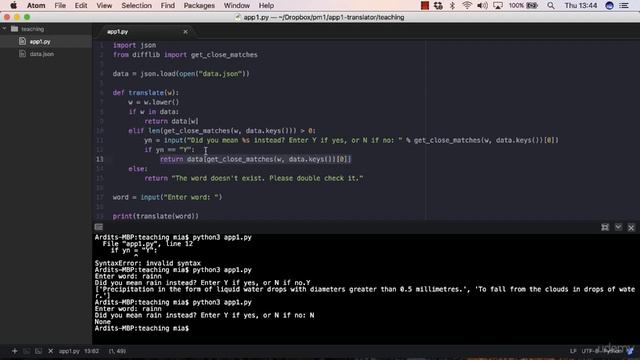Click the red recording menu bar icon
The height and width of the screenshot is (360, 640).
424,6
